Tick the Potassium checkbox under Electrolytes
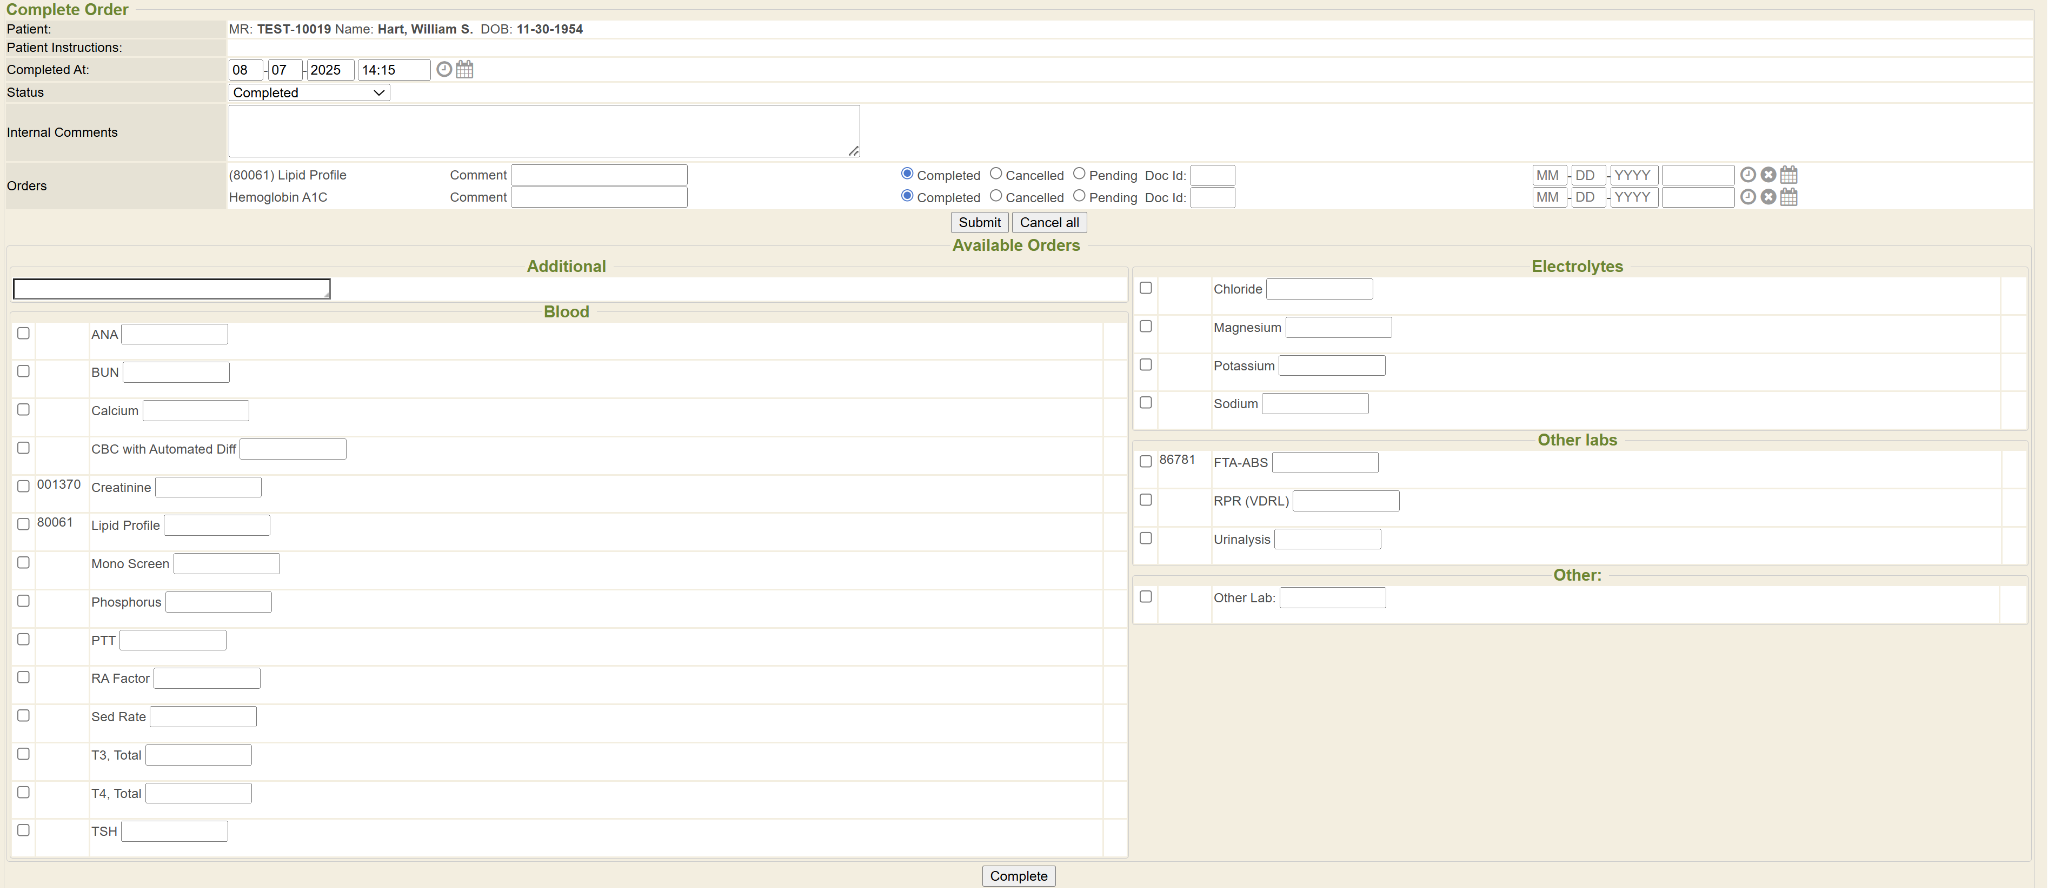Viewport: 2048px width, 888px height. (1146, 365)
